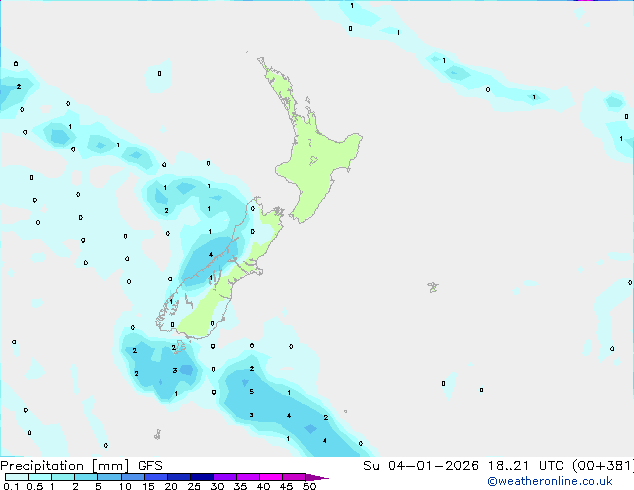This screenshot has height=490, width=634.
Task: Click the date 'Su 04-01-2026'
Action: 421,466
